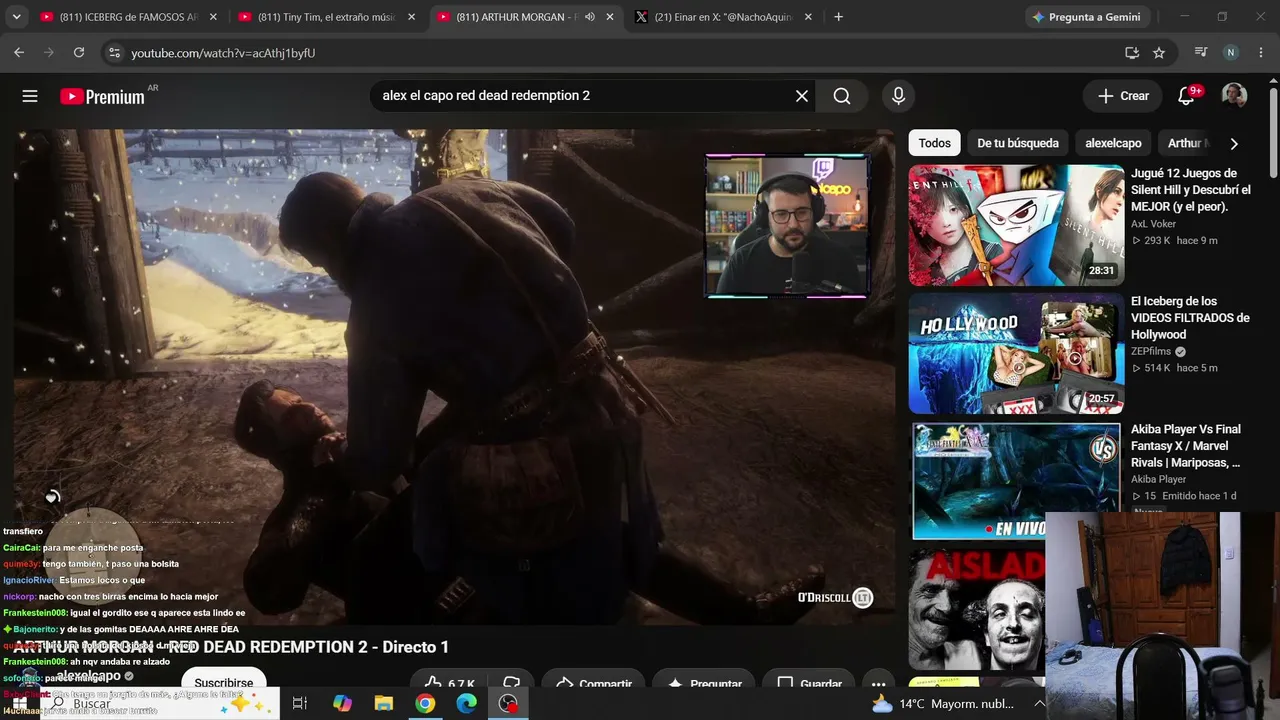This screenshot has height=720, width=1280.
Task: Open the YouTube account avatar menu
Action: (x=1234, y=96)
